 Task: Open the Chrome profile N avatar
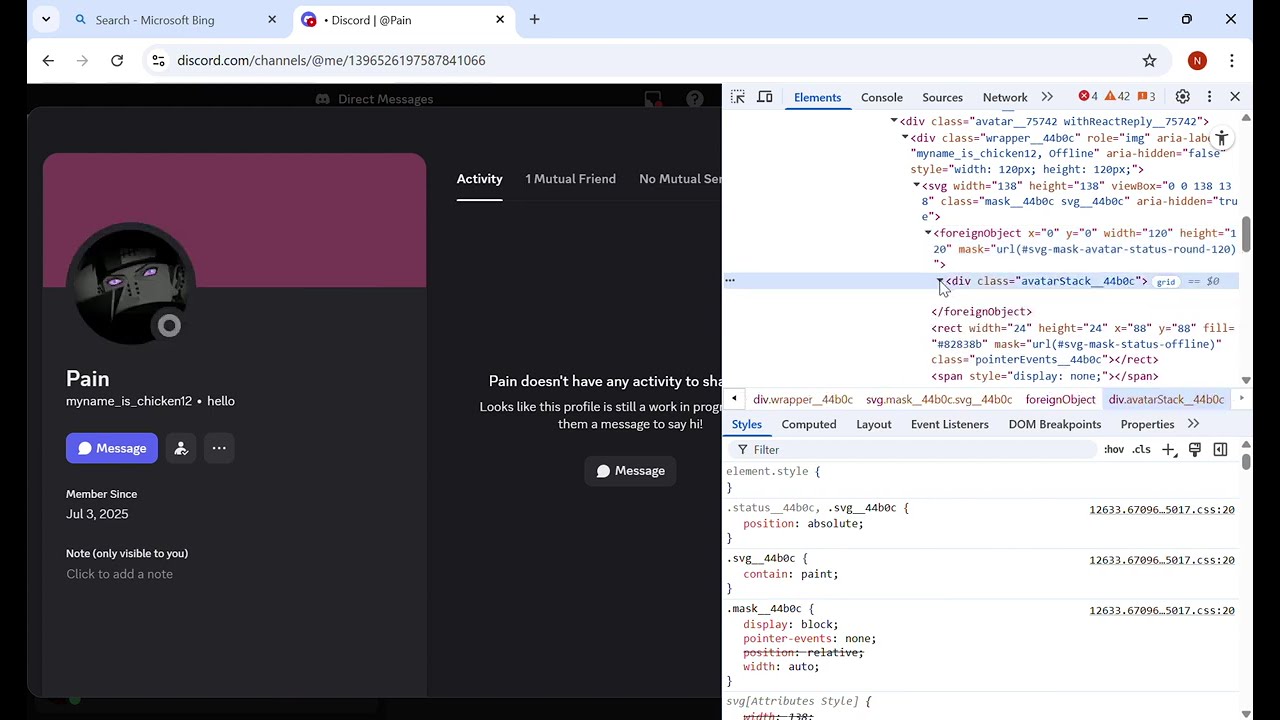pos(1197,61)
